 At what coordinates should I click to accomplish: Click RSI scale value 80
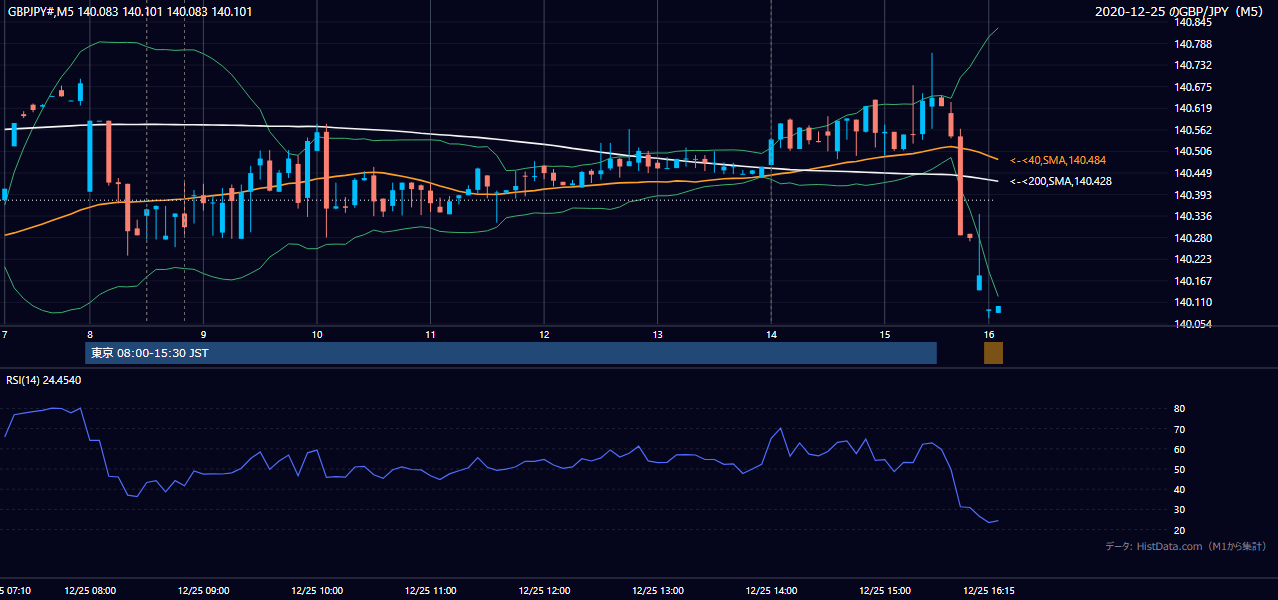(x=1180, y=409)
